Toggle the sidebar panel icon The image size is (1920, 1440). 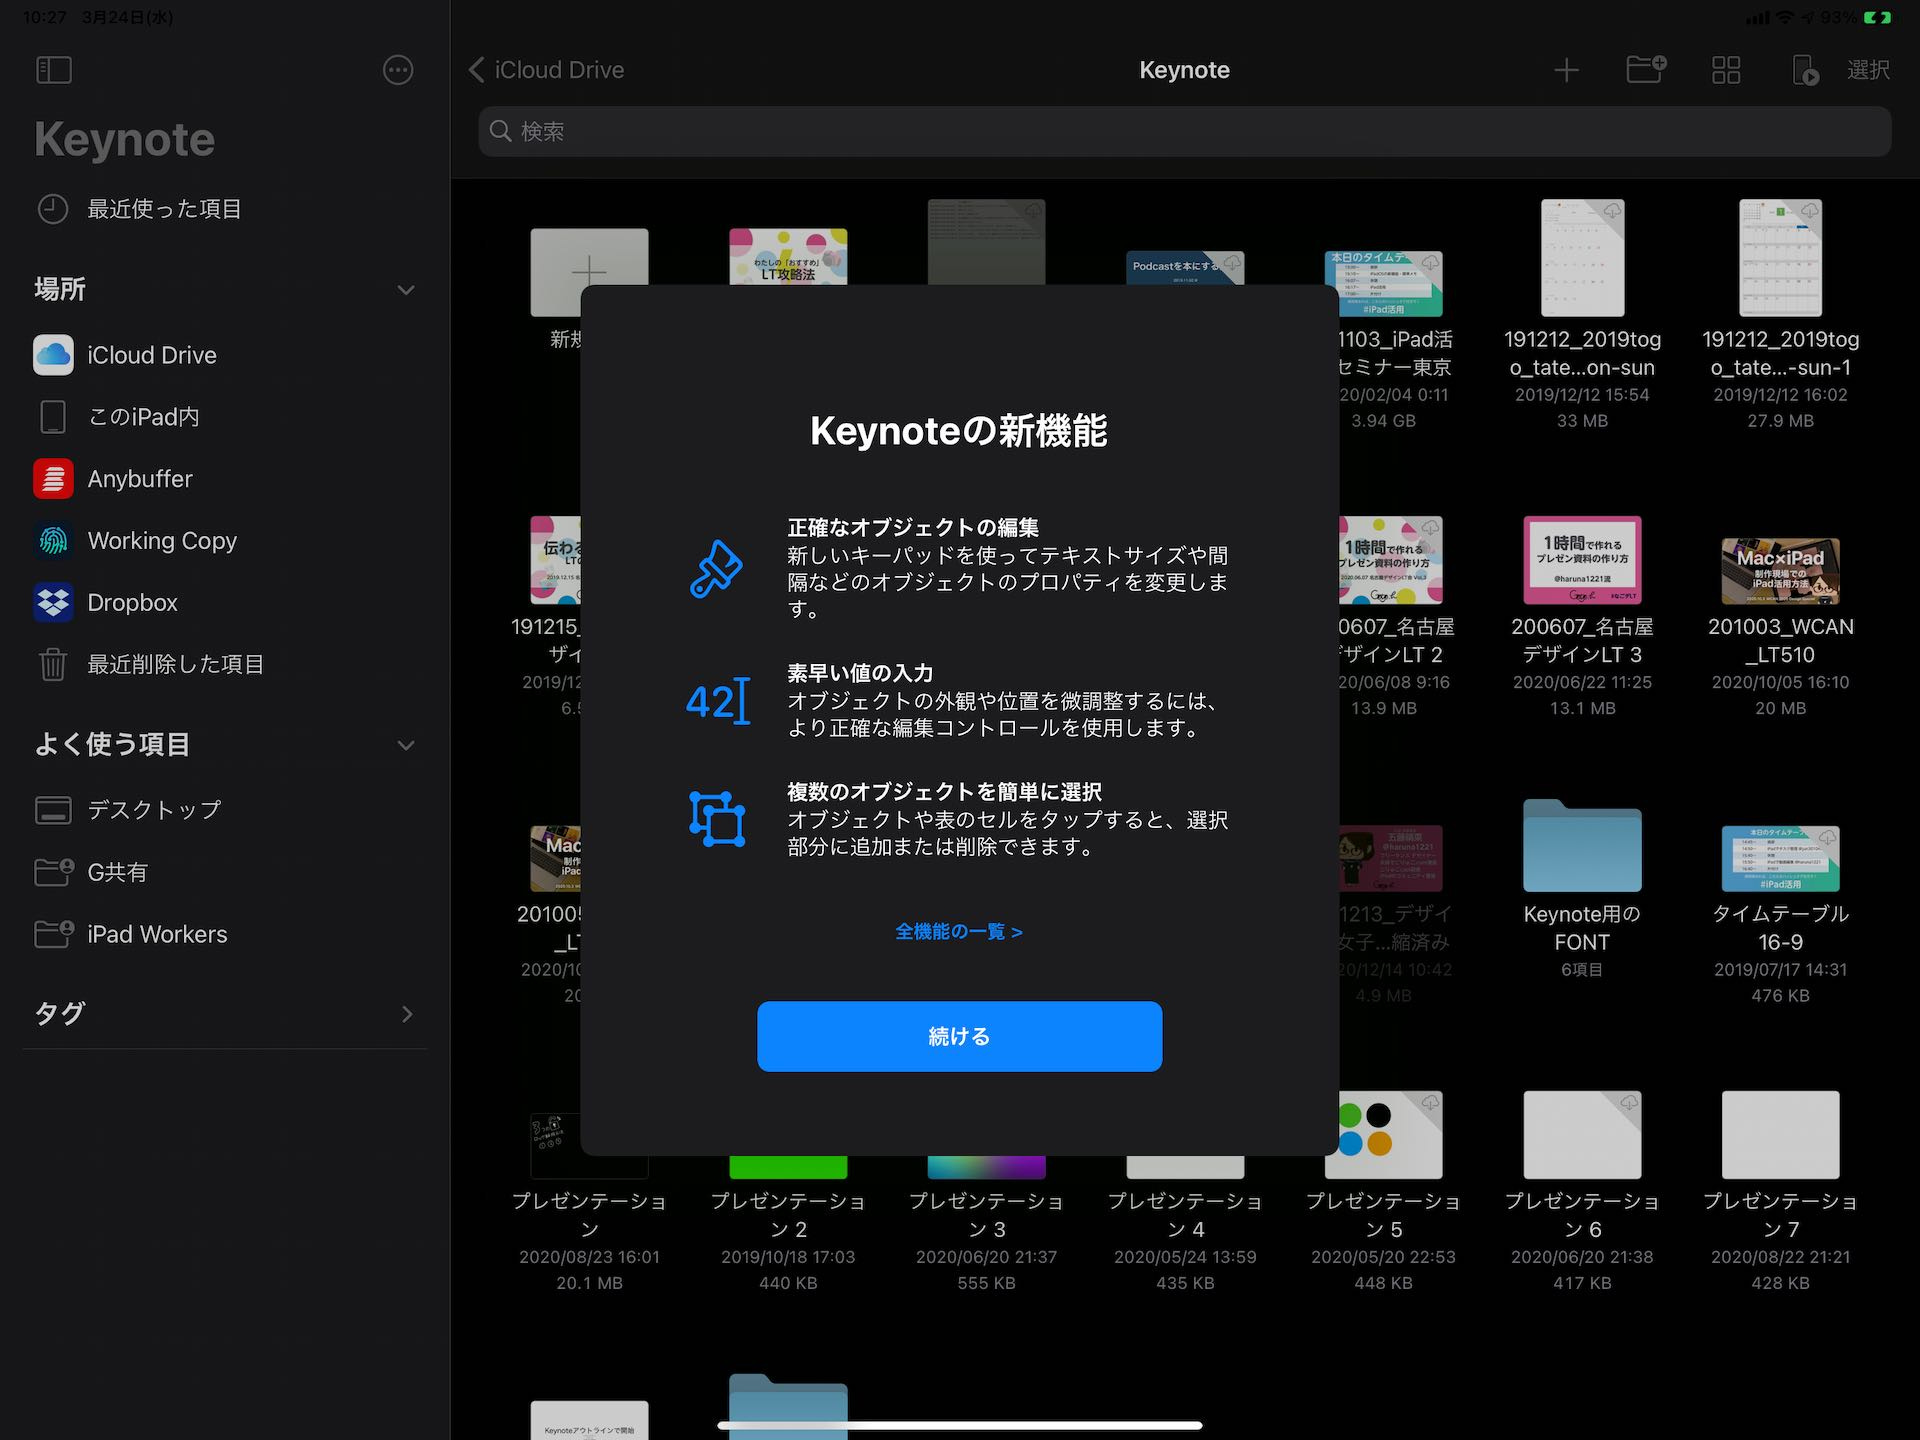click(x=53, y=70)
